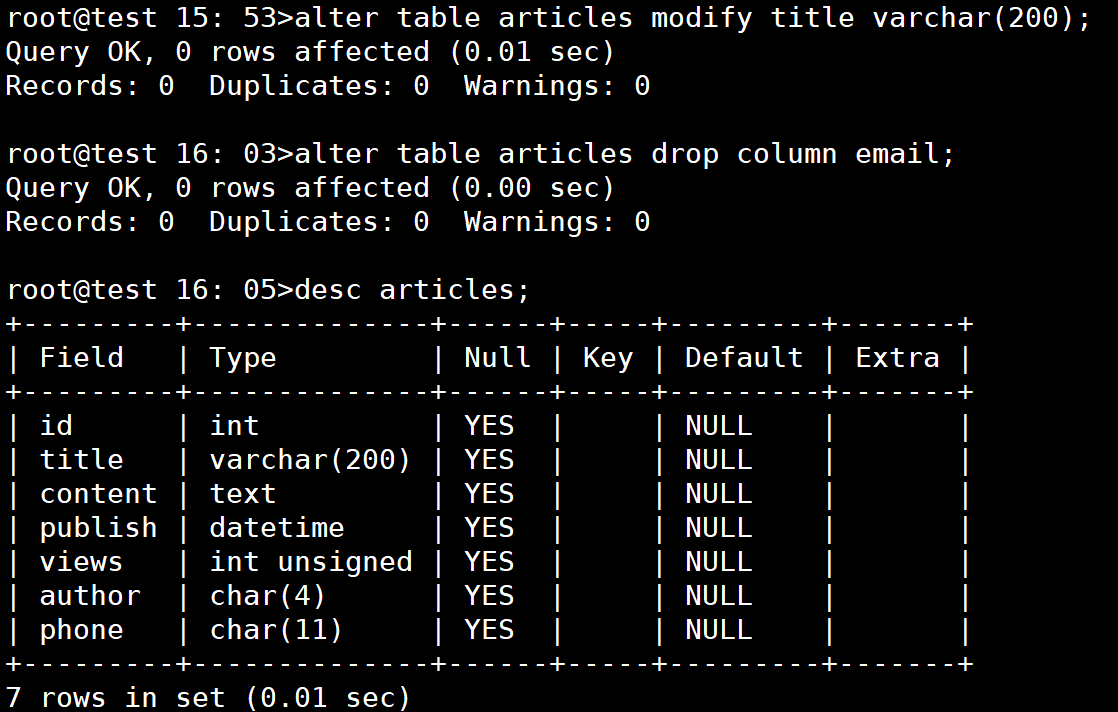1118x712 pixels.
Task: Click the Null column header
Action: (497, 357)
